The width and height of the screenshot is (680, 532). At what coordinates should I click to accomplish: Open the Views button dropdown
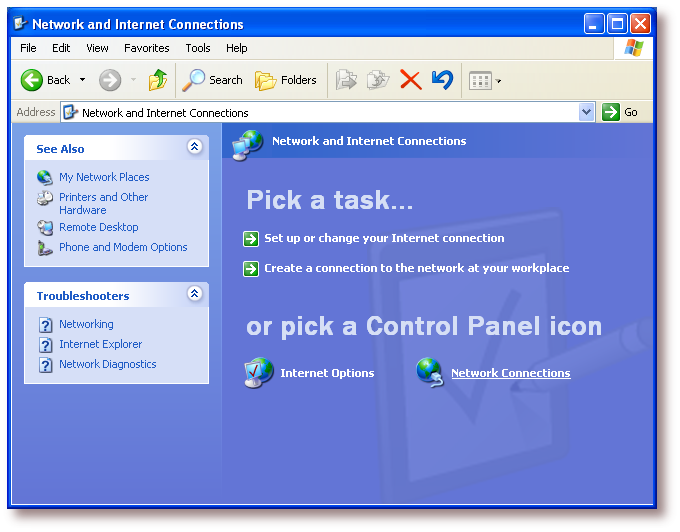click(499, 81)
